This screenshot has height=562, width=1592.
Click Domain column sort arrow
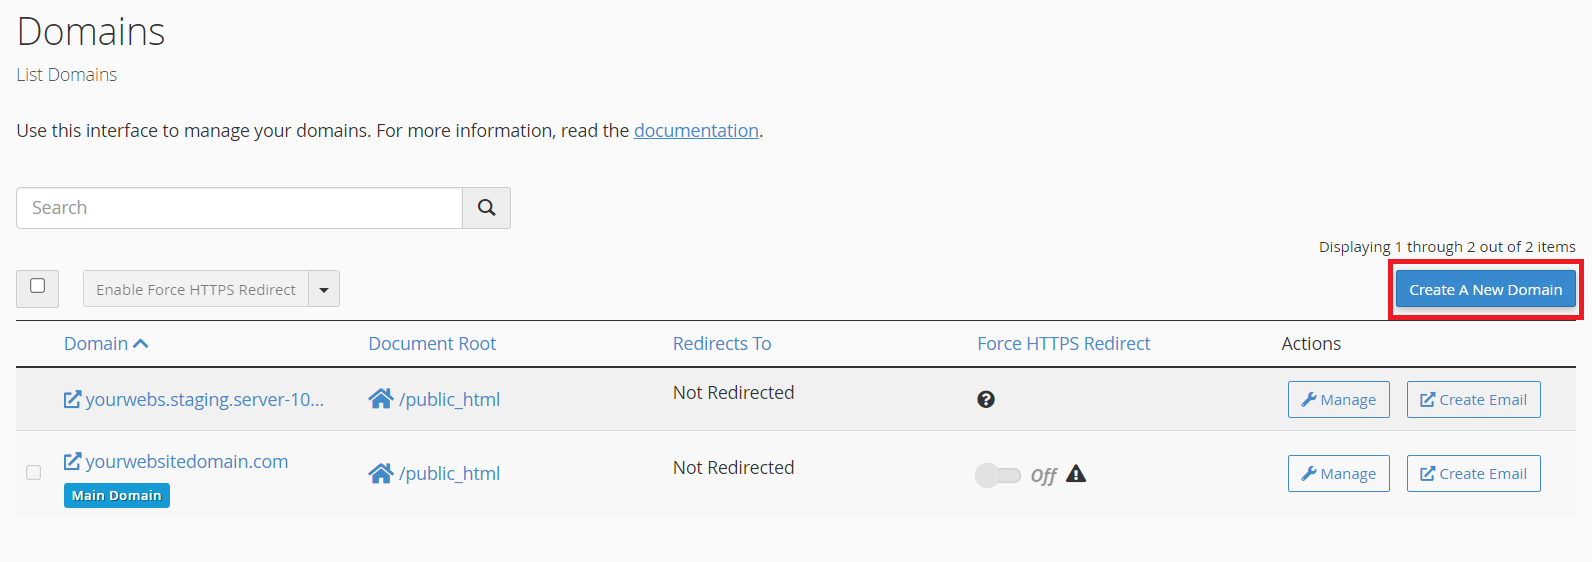(141, 344)
